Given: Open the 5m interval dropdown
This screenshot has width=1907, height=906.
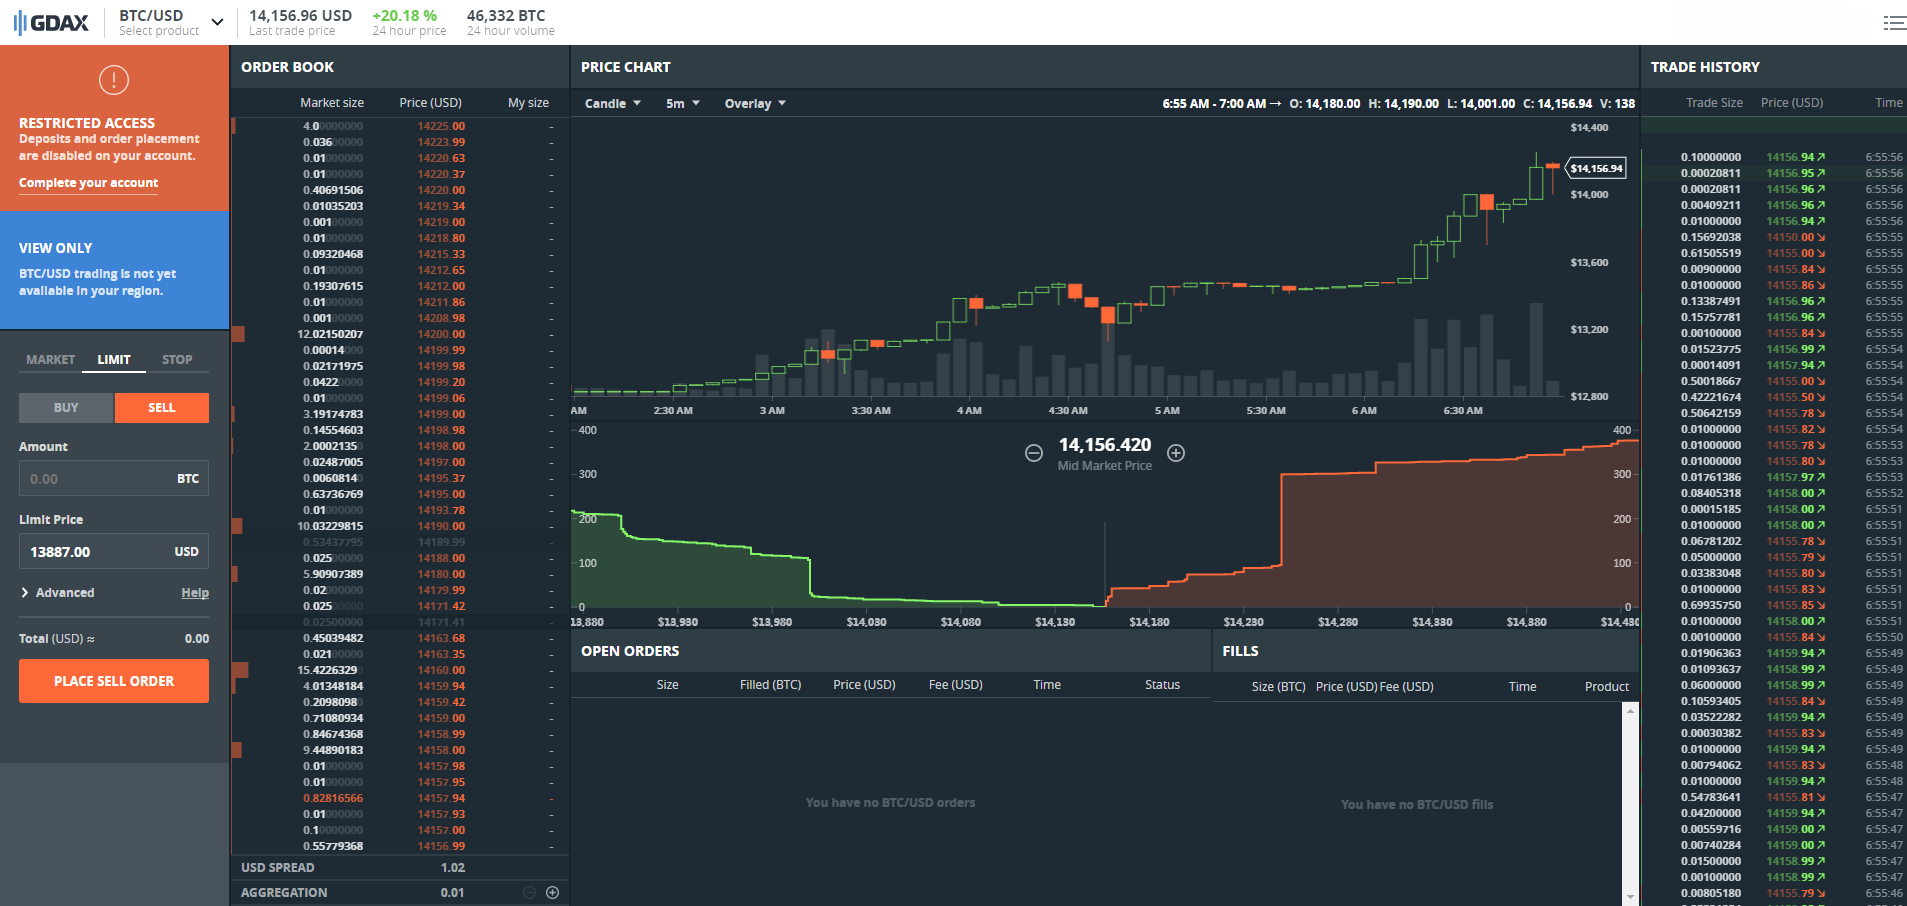Looking at the screenshot, I should coord(682,103).
